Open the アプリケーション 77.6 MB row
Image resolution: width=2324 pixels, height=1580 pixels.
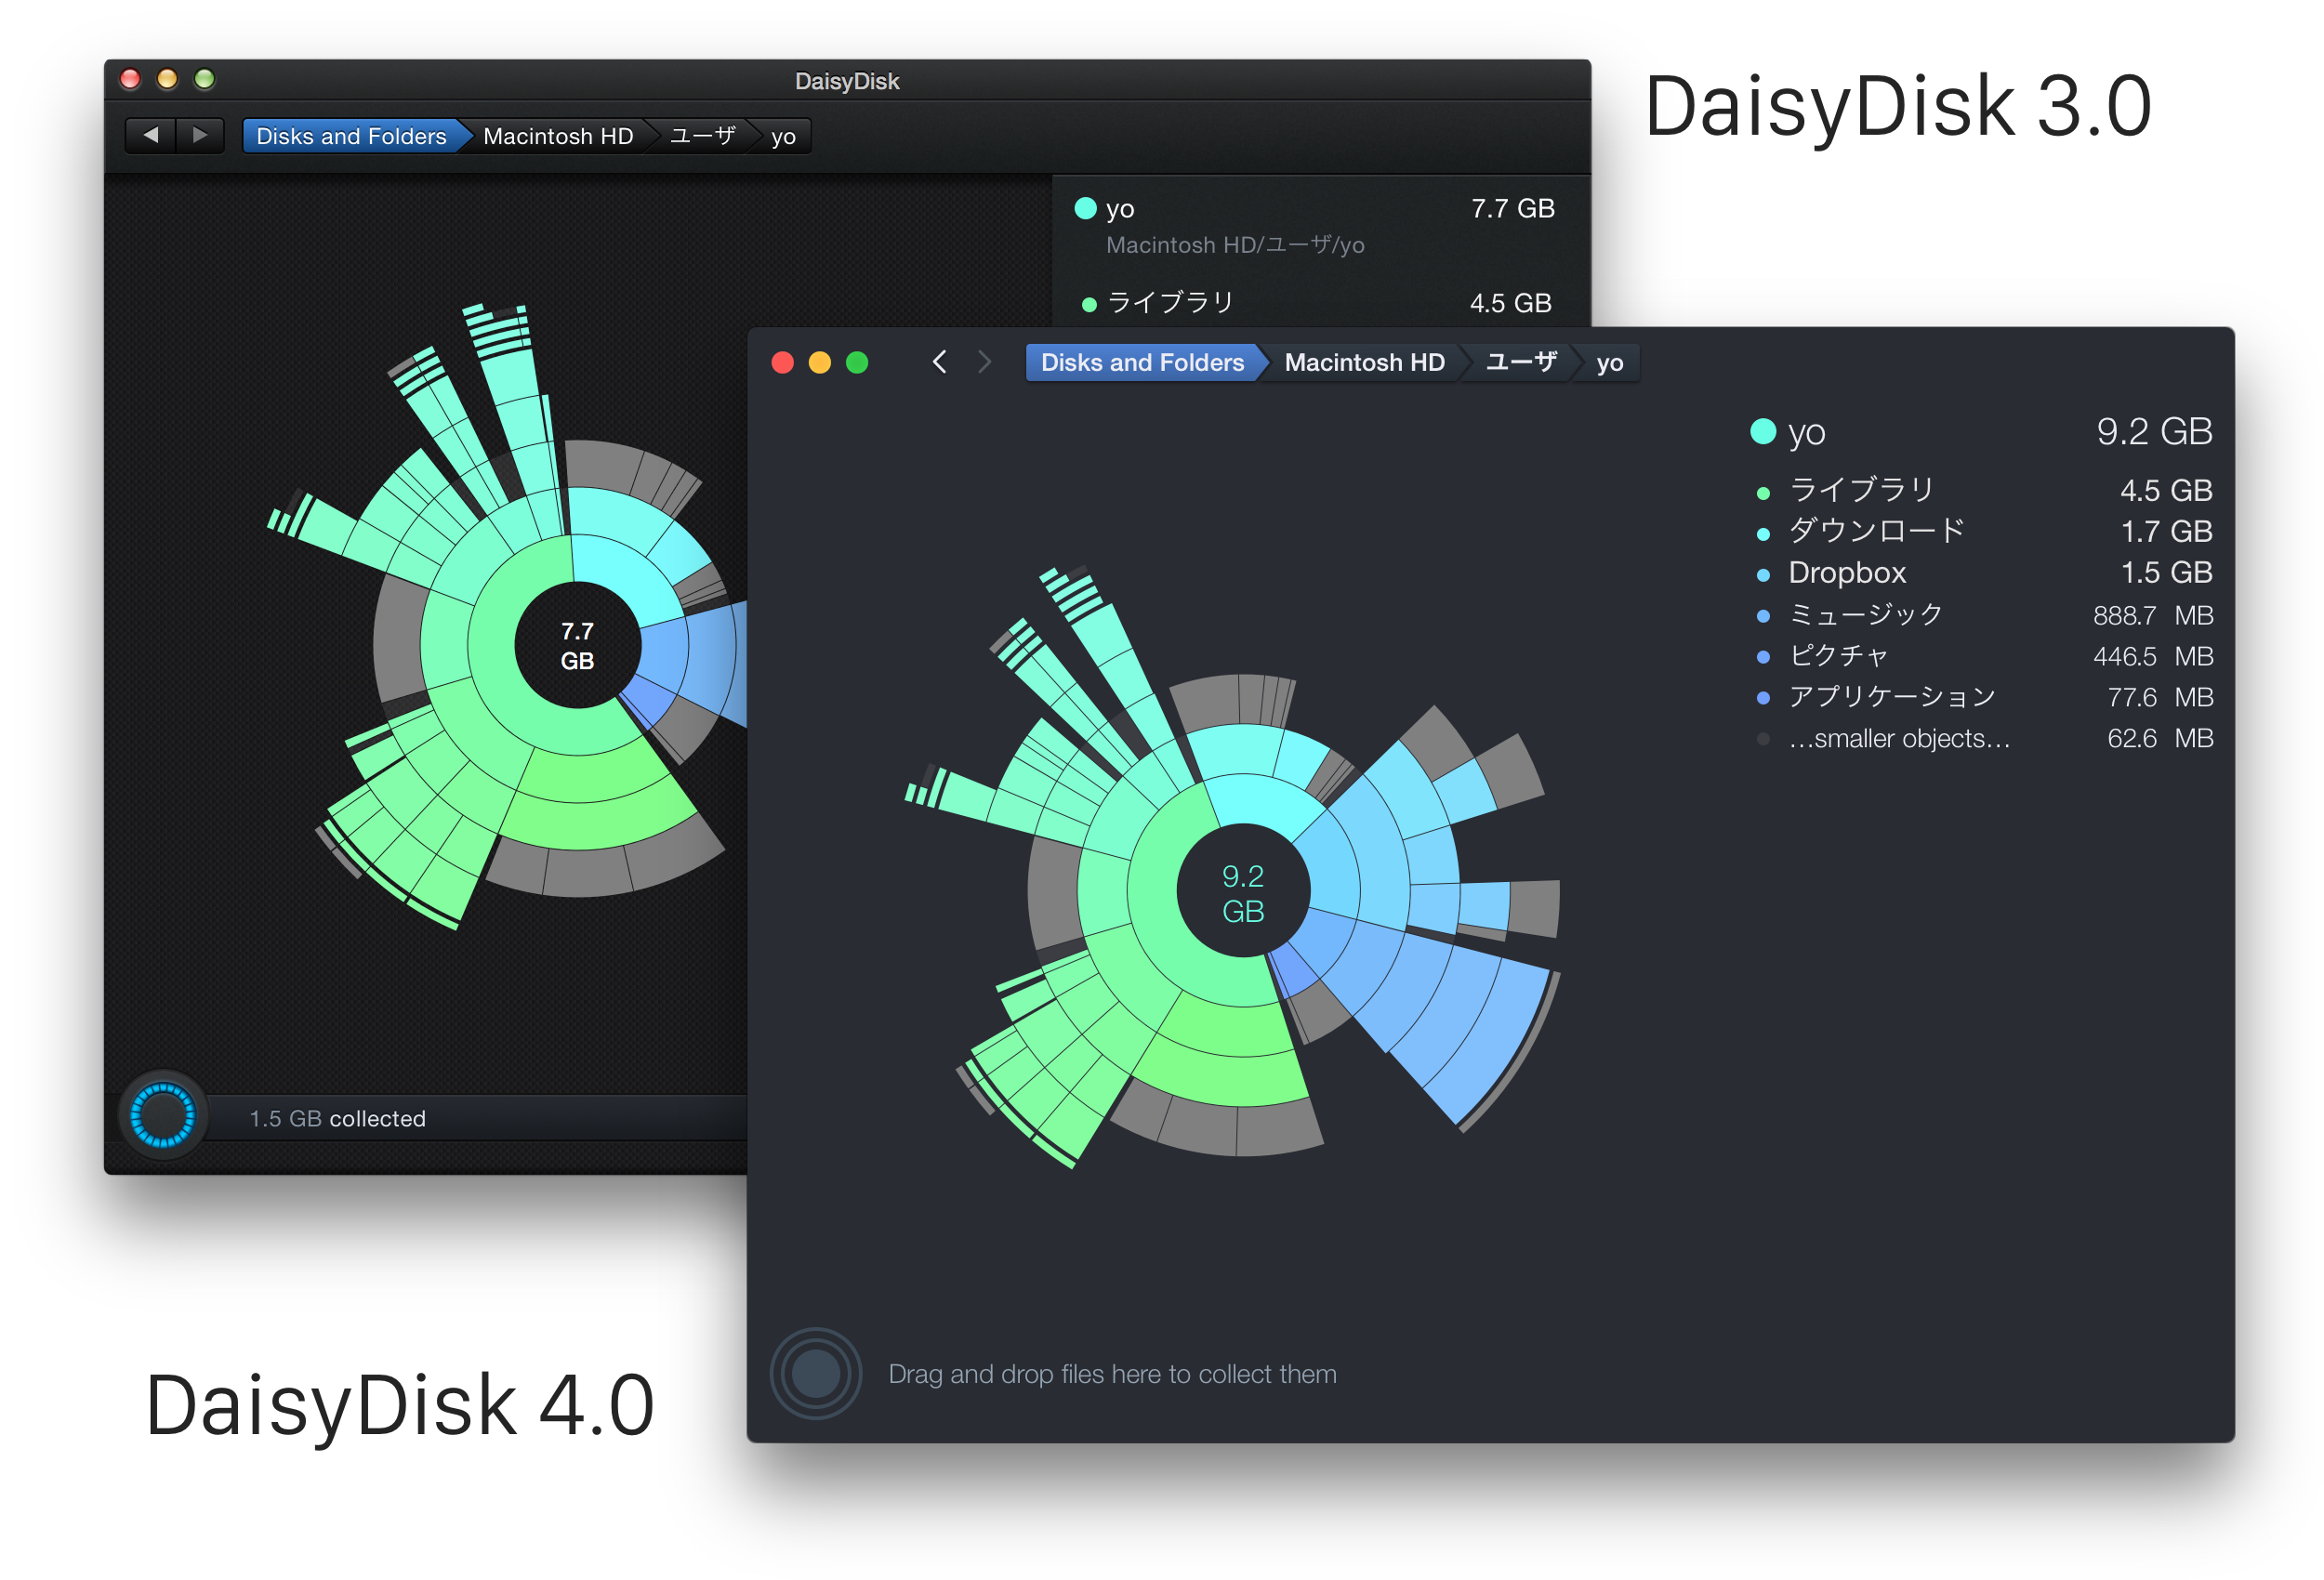(x=1981, y=696)
